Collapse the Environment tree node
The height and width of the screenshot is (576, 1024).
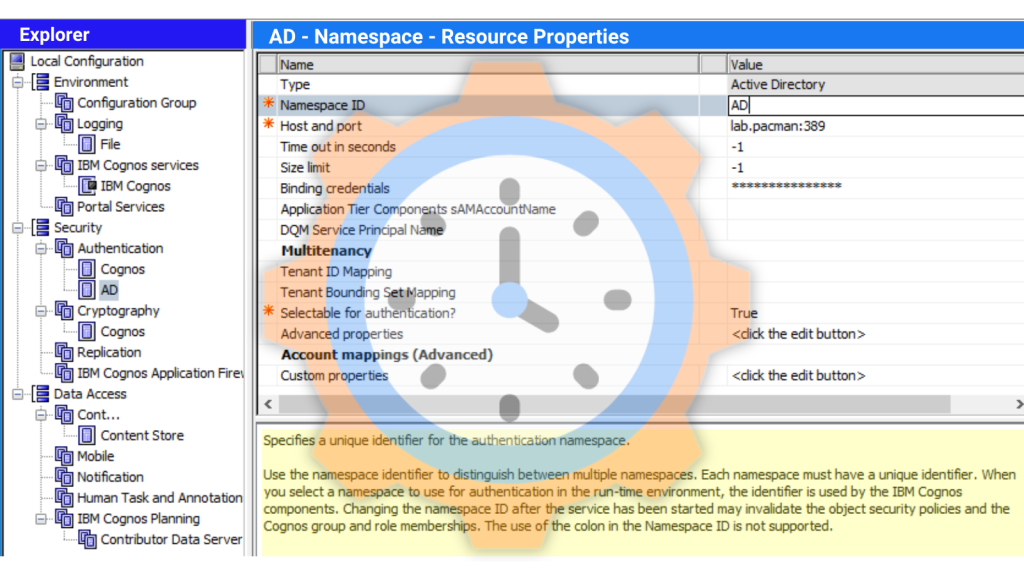pyautogui.click(x=18, y=82)
